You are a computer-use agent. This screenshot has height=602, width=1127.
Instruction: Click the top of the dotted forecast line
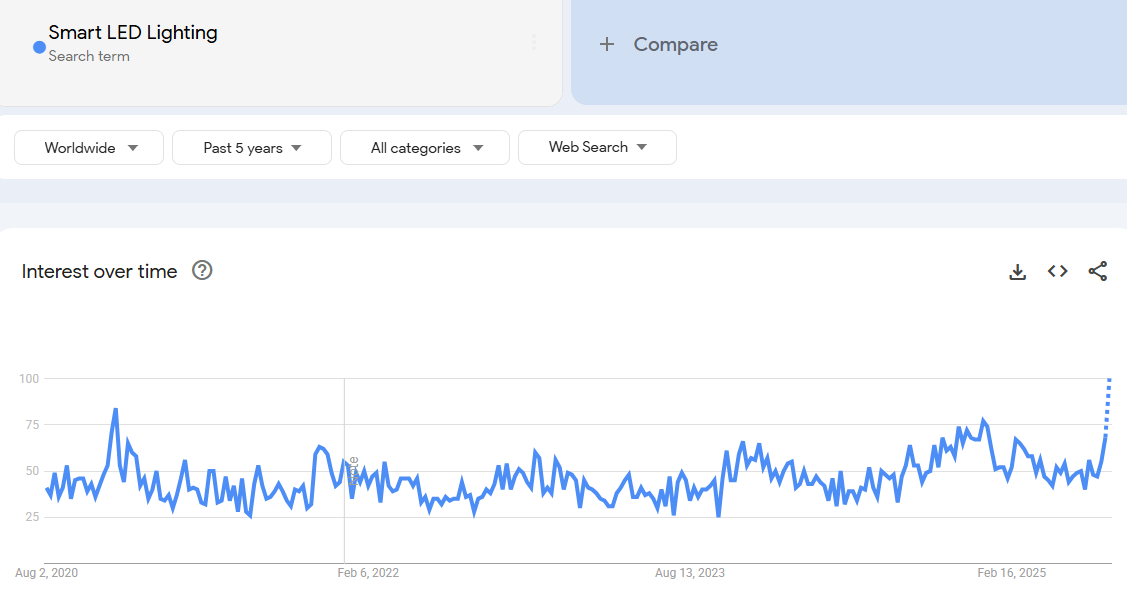(x=1109, y=381)
